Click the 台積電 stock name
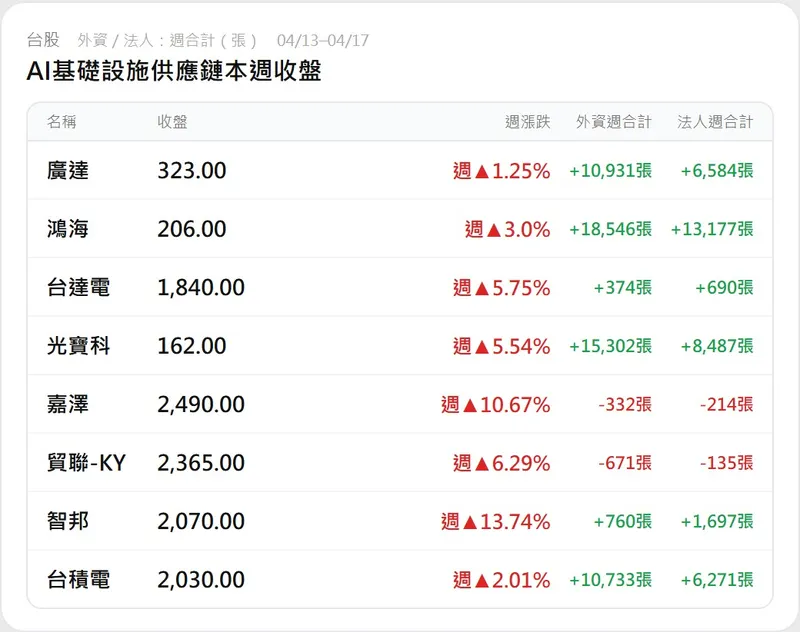 pyautogui.click(x=78, y=580)
